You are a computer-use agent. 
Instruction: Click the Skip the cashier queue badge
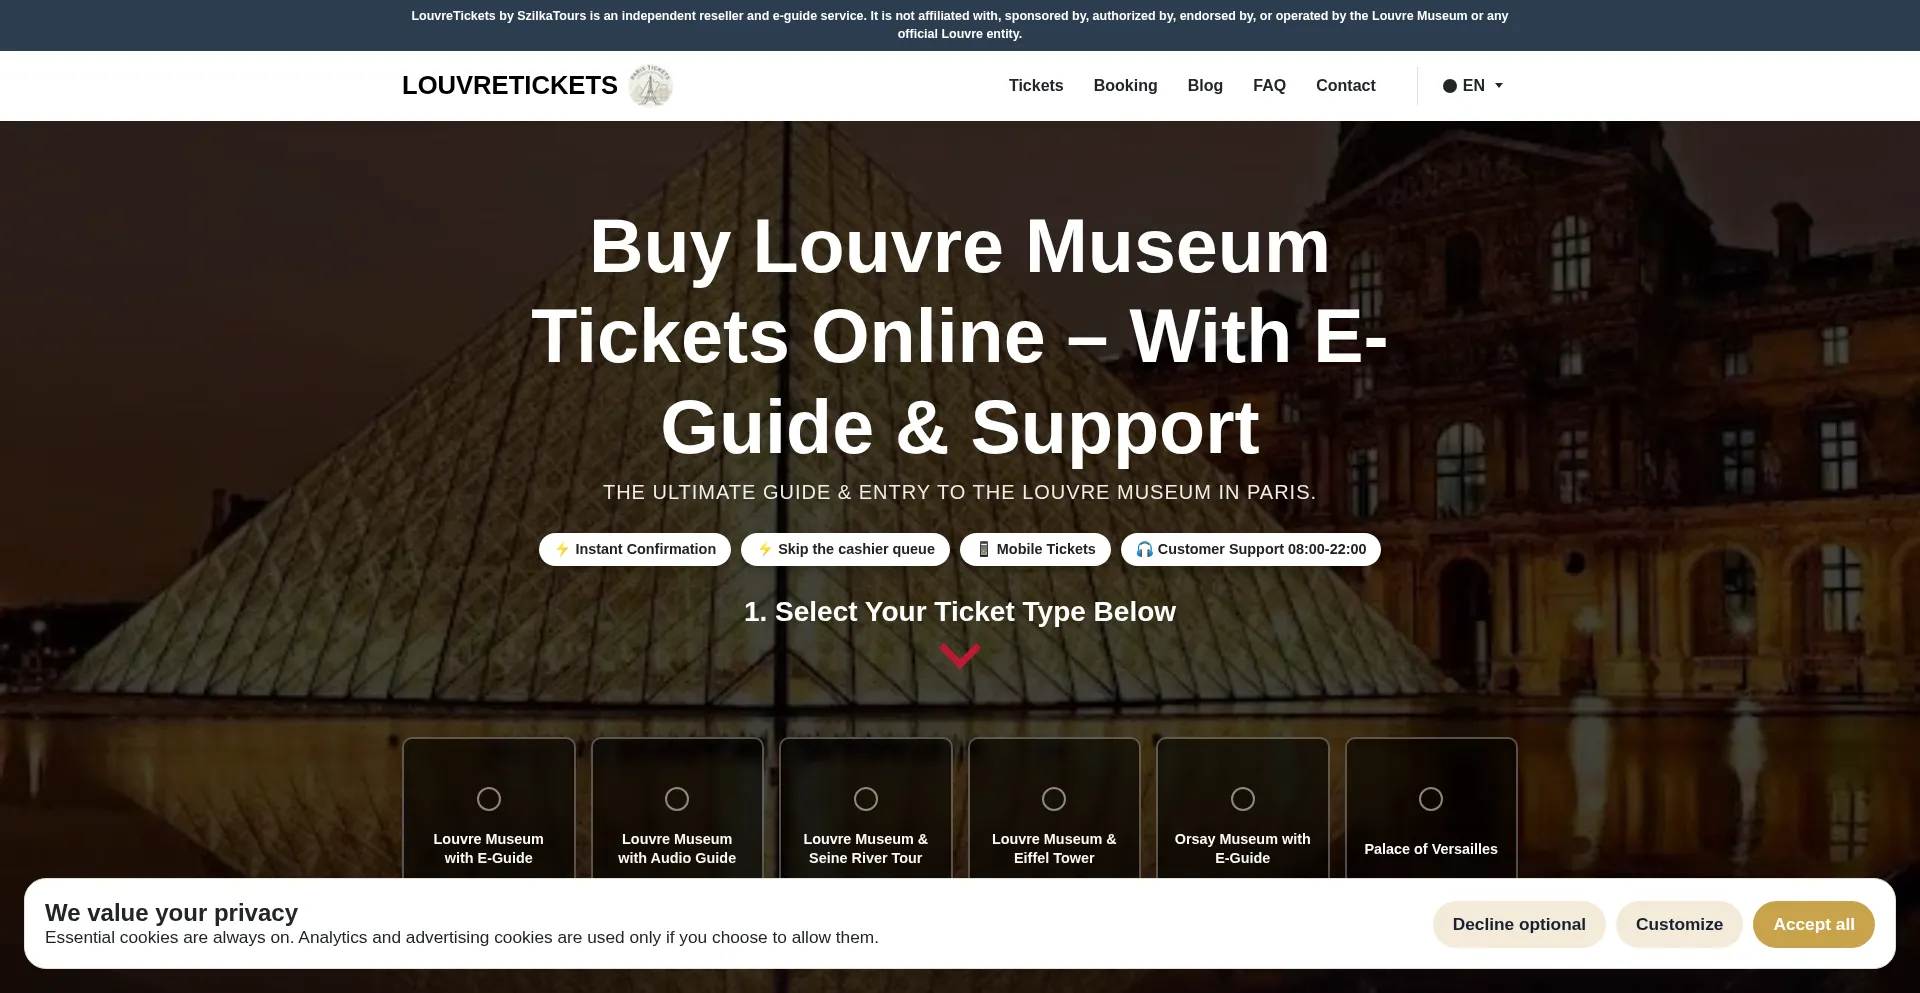coord(846,549)
